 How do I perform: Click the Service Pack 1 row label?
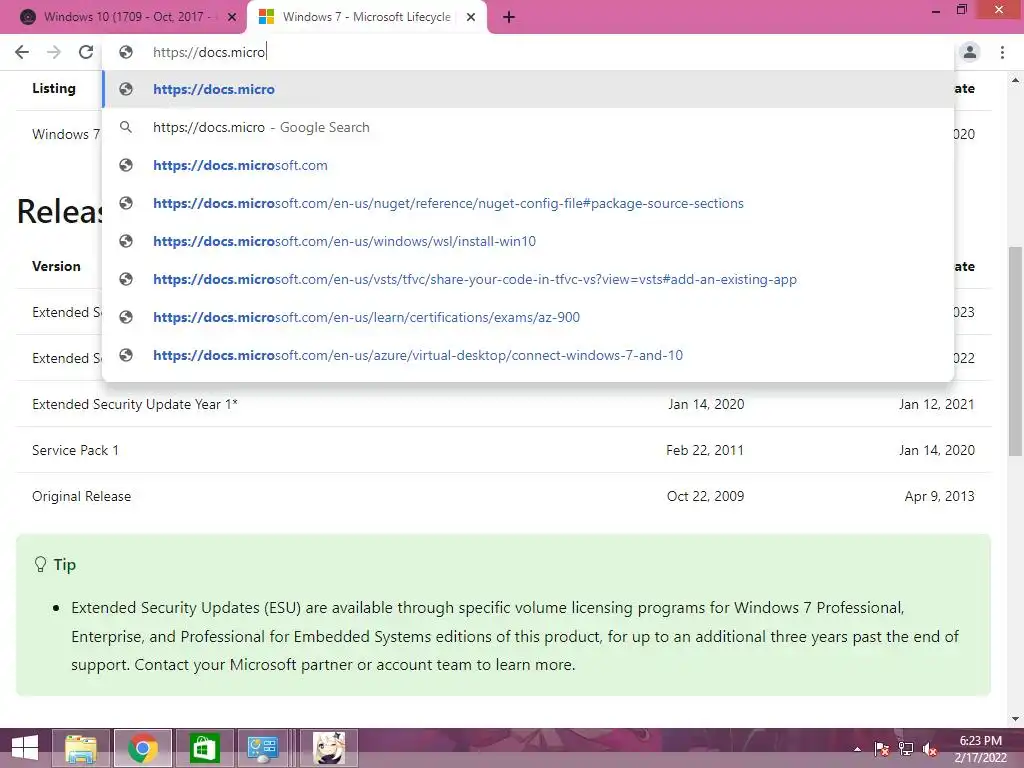click(x=75, y=450)
